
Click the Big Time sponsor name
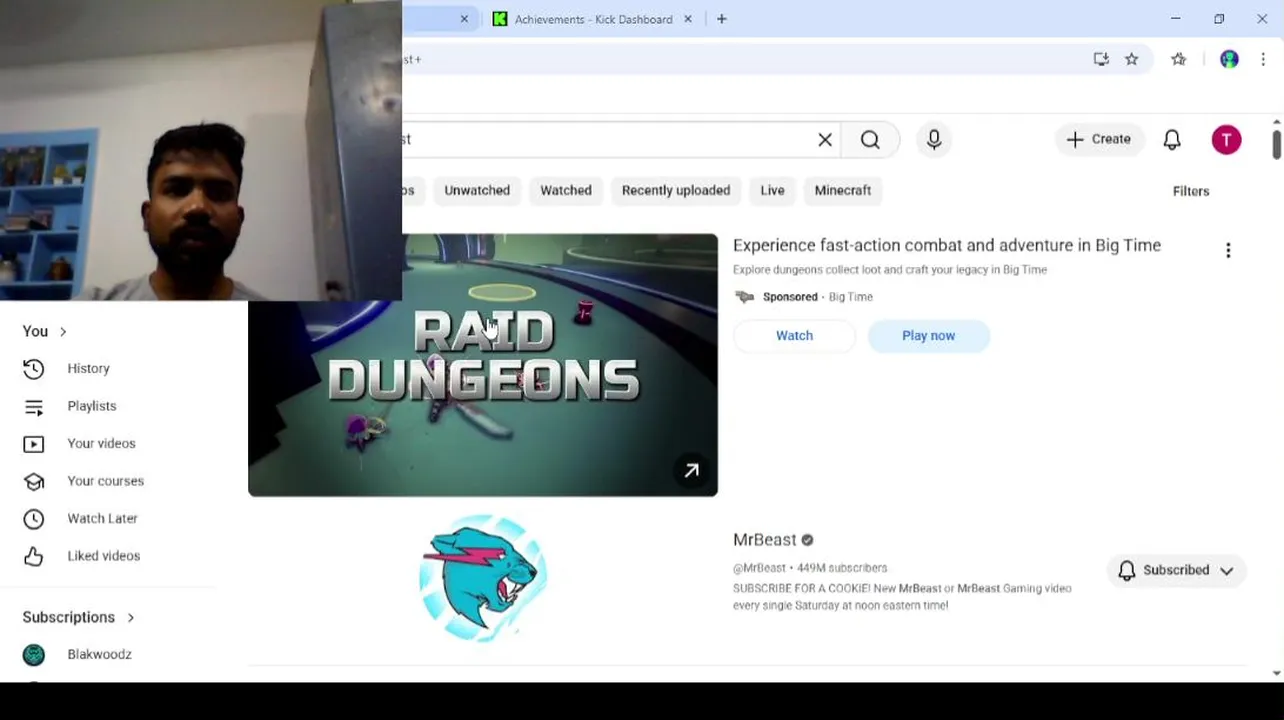851,297
